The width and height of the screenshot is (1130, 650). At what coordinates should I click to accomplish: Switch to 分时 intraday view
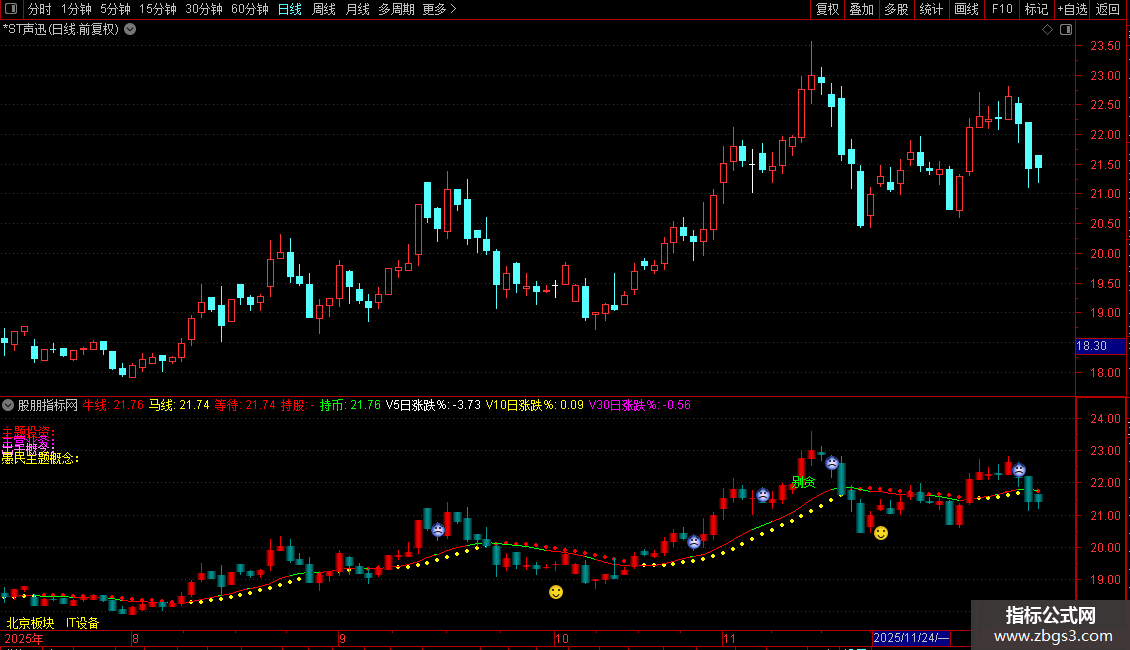(39, 9)
